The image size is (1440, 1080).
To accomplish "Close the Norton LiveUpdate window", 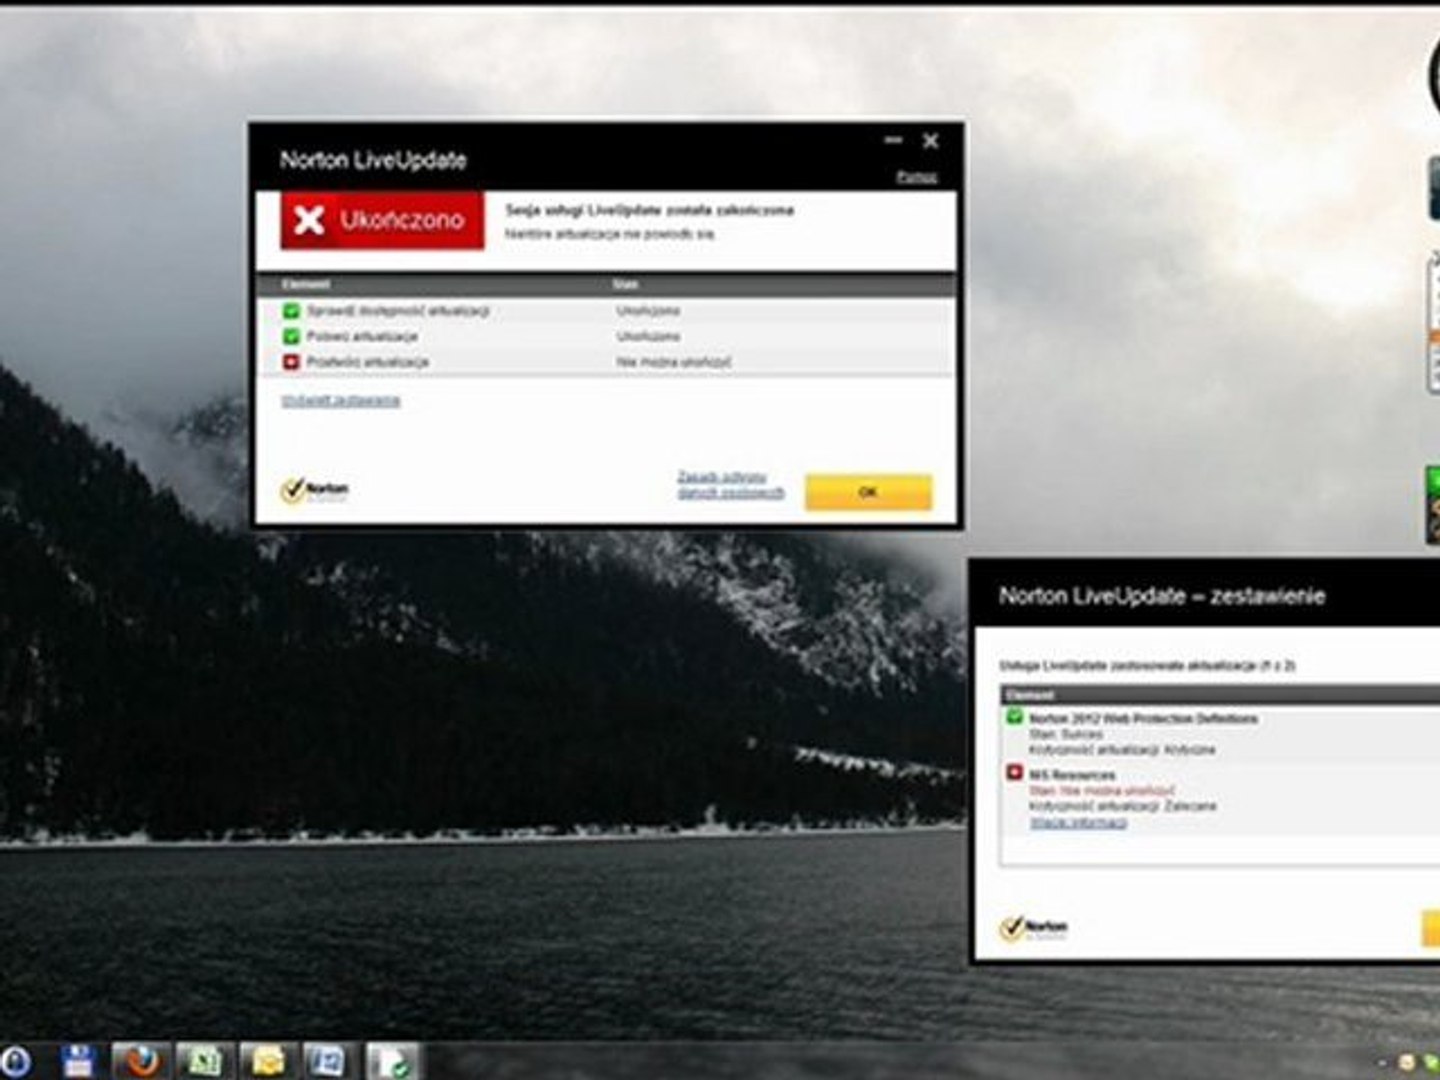I will click(930, 141).
